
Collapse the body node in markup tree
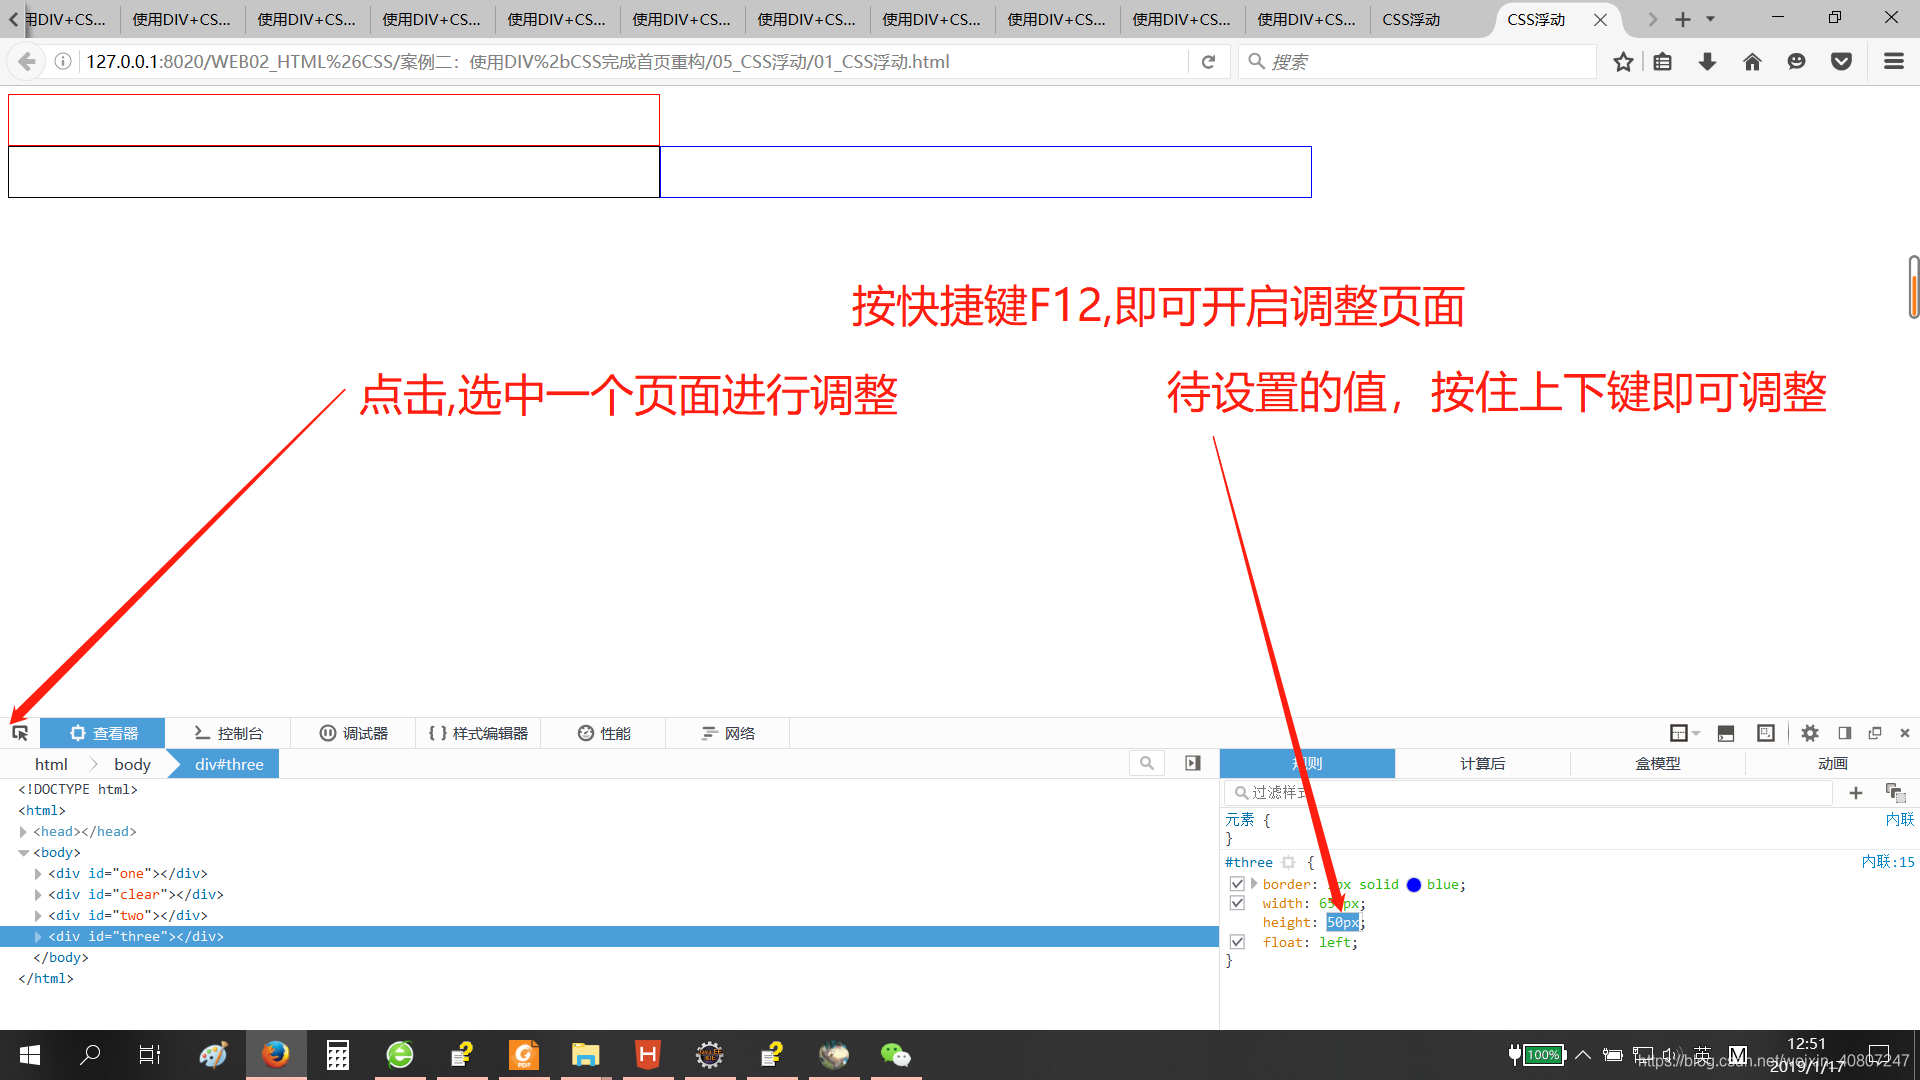tap(23, 853)
